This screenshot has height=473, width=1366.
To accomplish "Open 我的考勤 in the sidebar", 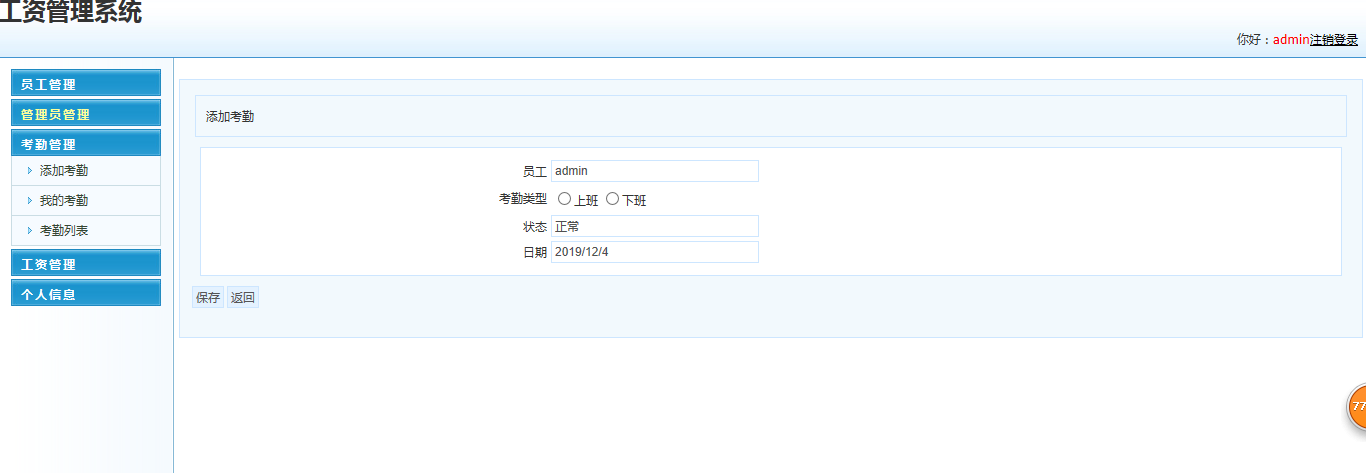I will pos(64,201).
